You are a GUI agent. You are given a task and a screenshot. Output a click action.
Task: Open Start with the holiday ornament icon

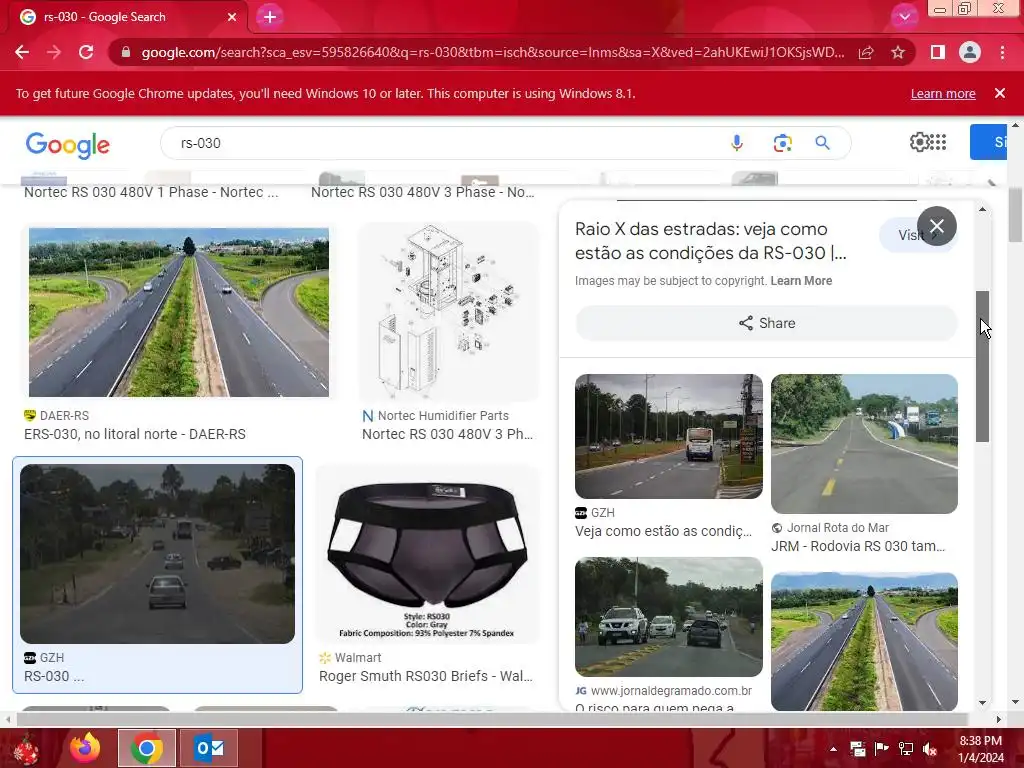[27, 749]
